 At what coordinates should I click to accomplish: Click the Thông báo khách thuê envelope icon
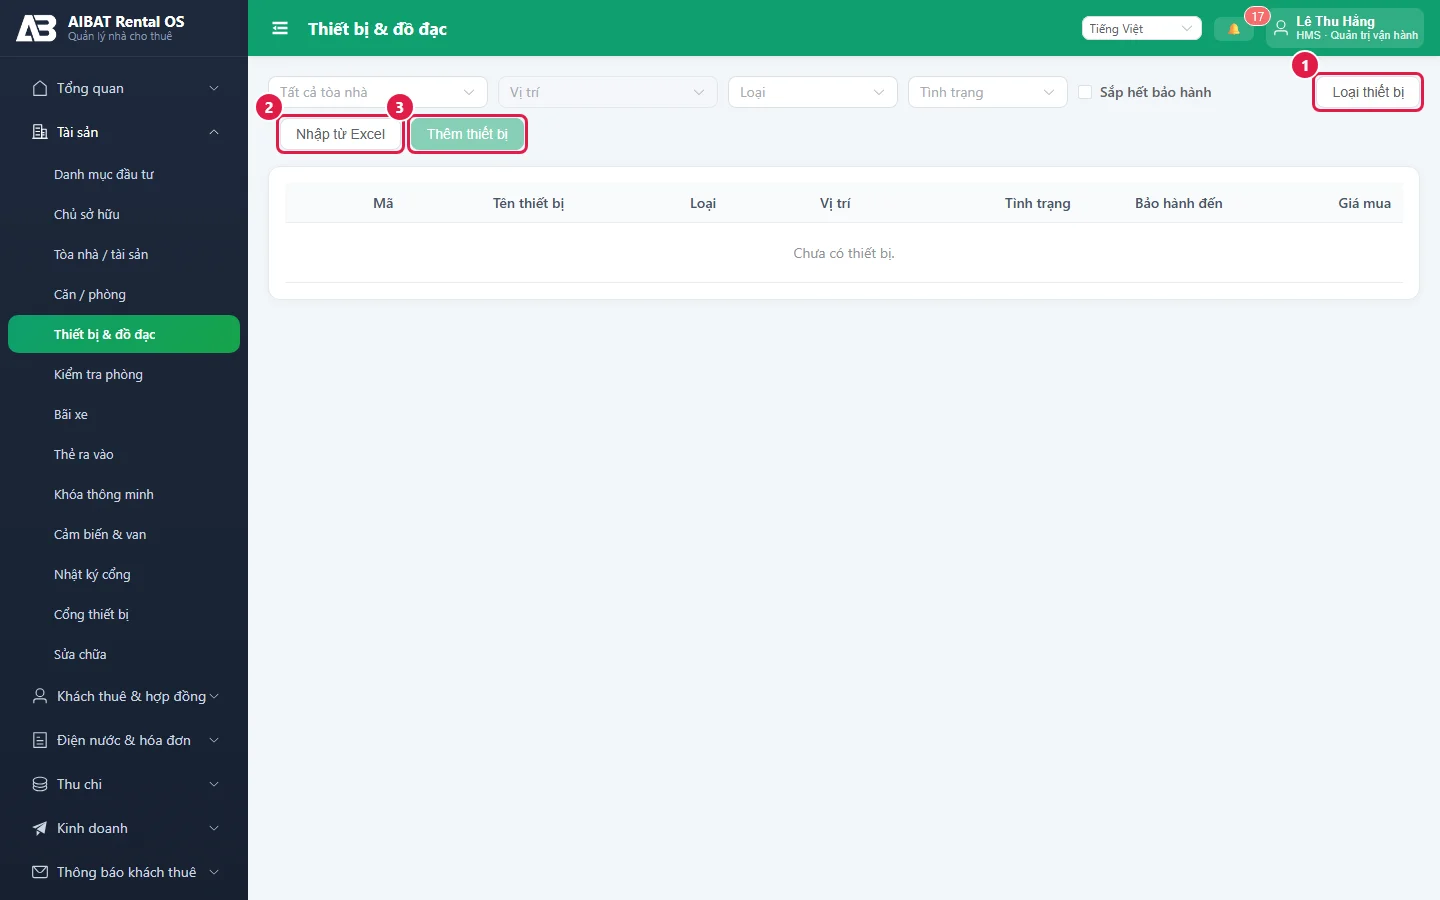(x=40, y=872)
